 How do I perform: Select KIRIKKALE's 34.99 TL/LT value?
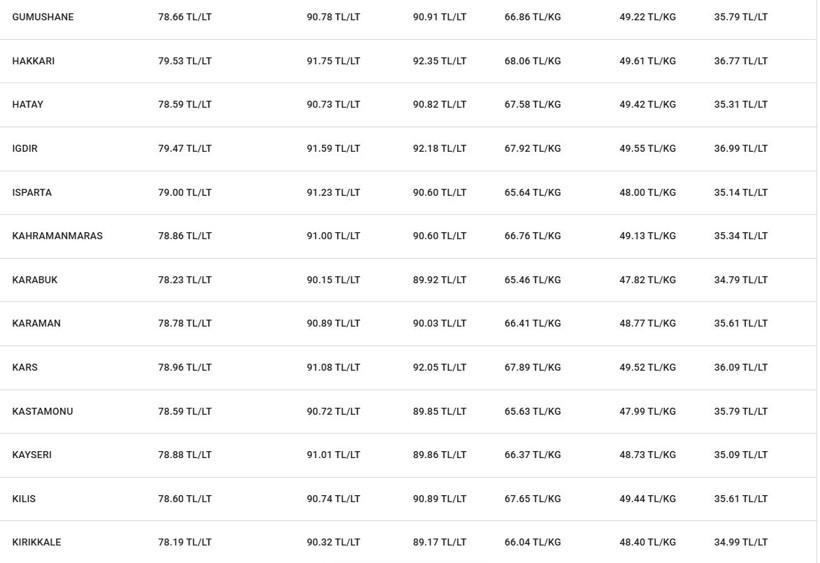point(741,542)
